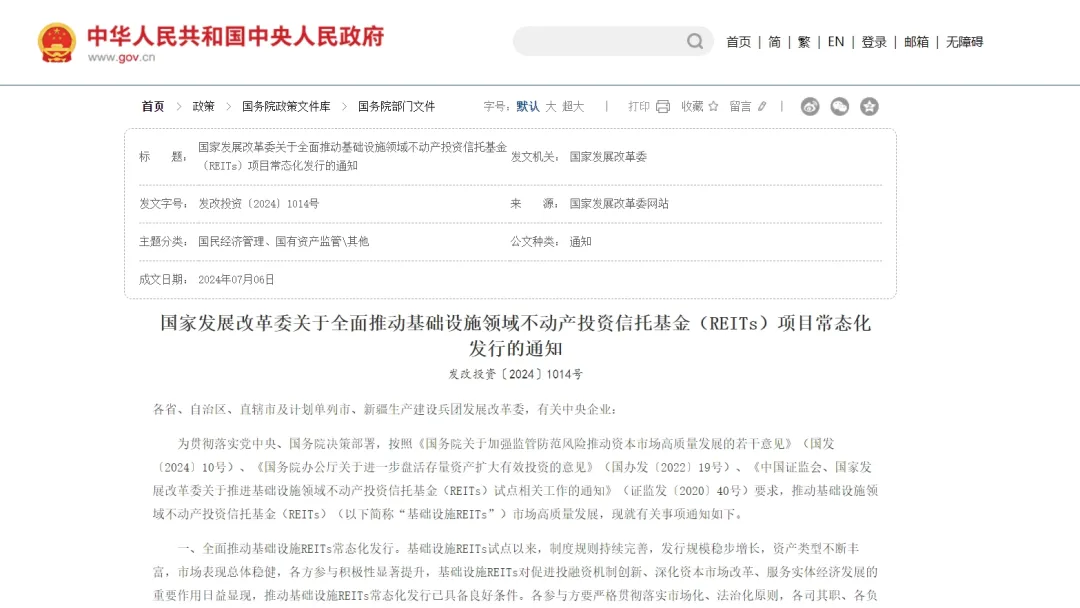Share the page via WeChat icon

click(x=840, y=107)
